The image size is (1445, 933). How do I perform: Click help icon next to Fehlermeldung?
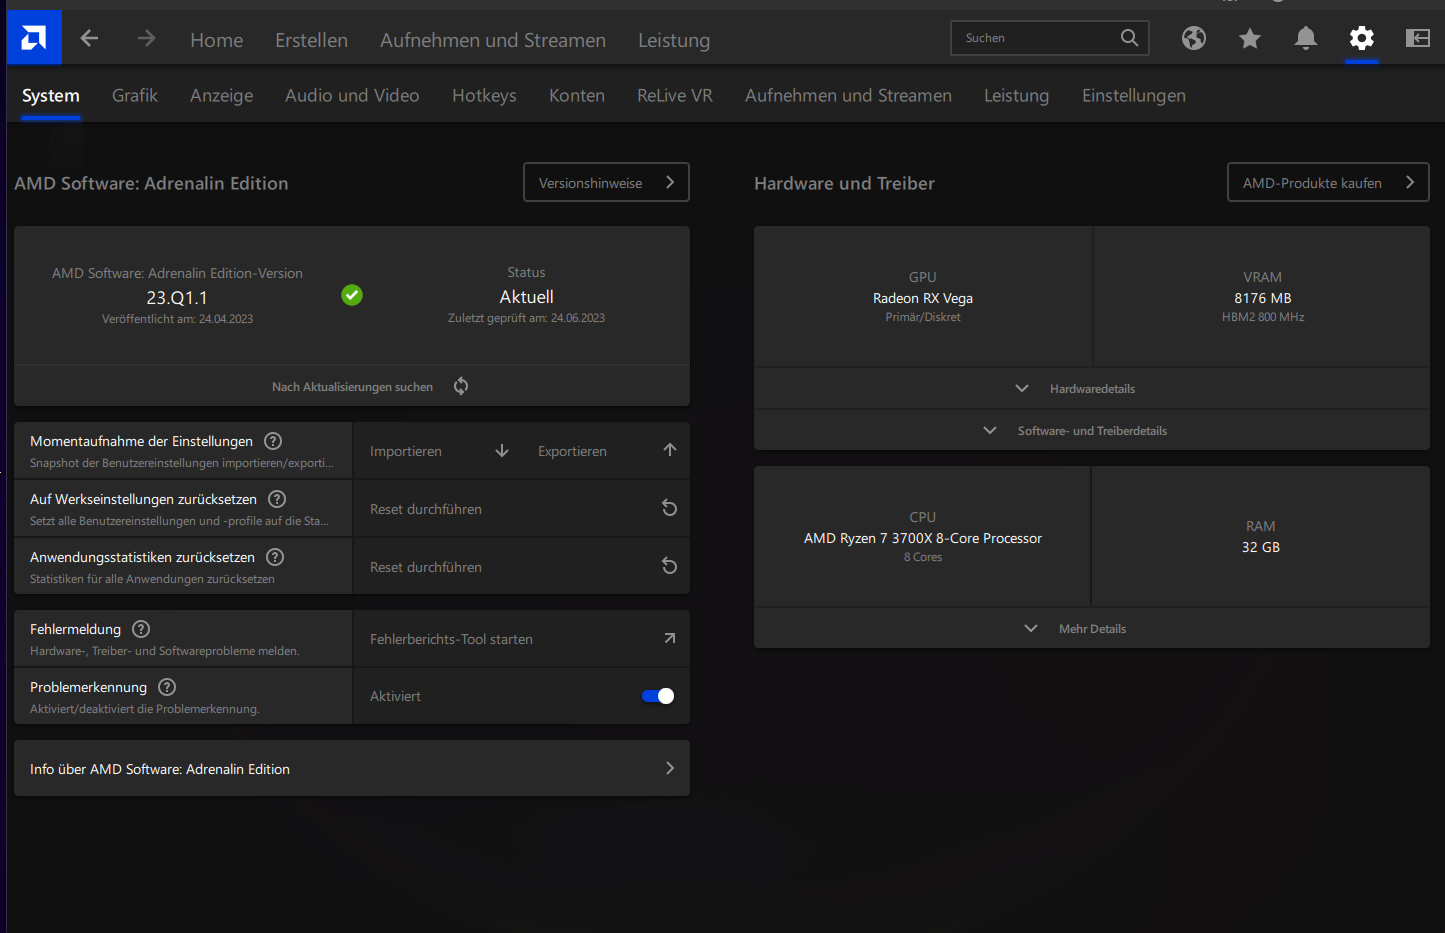(x=141, y=629)
